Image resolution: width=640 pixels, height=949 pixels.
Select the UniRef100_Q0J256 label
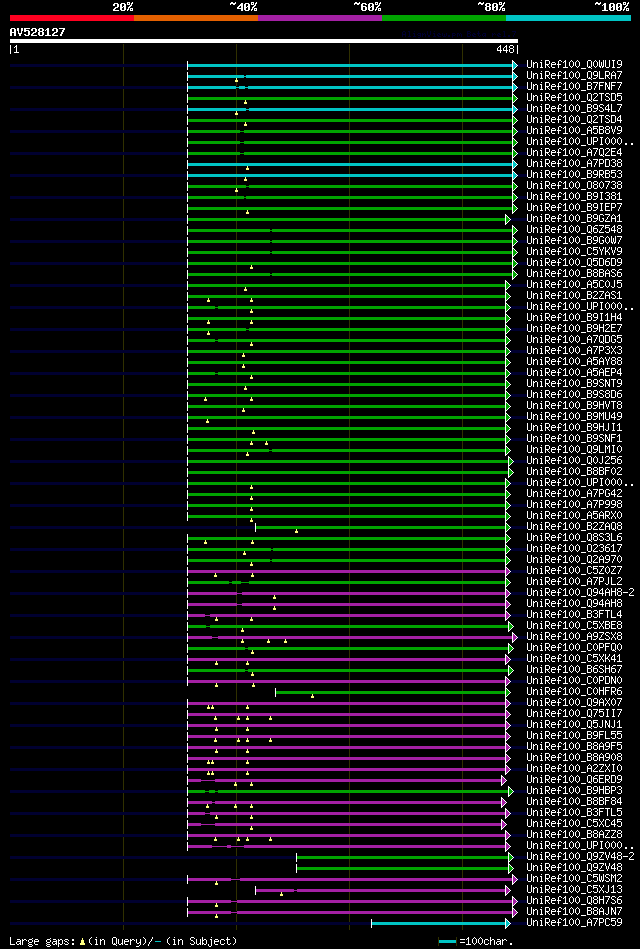[x=575, y=461]
